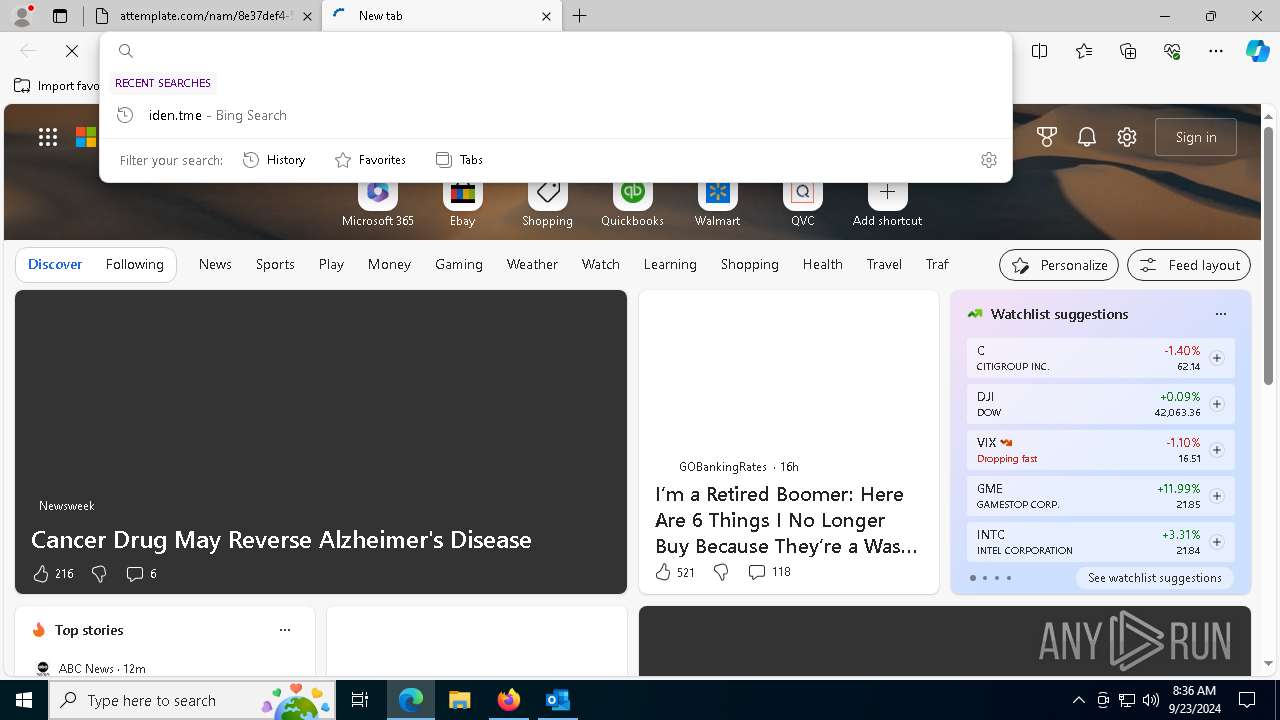Switch to the Discover feed tab
The width and height of the screenshot is (1280, 720).
[x=55, y=264]
